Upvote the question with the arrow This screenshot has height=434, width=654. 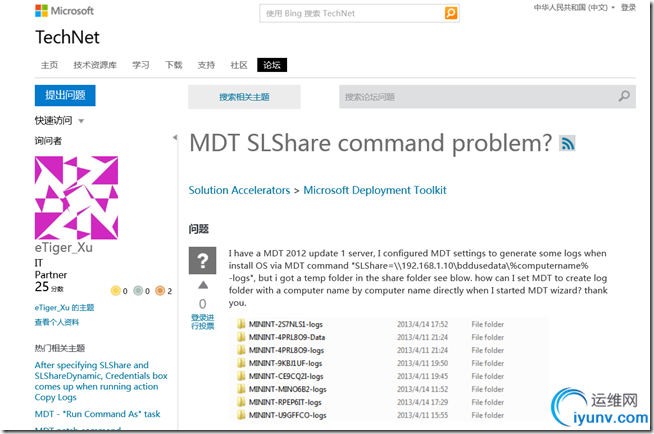(203, 285)
